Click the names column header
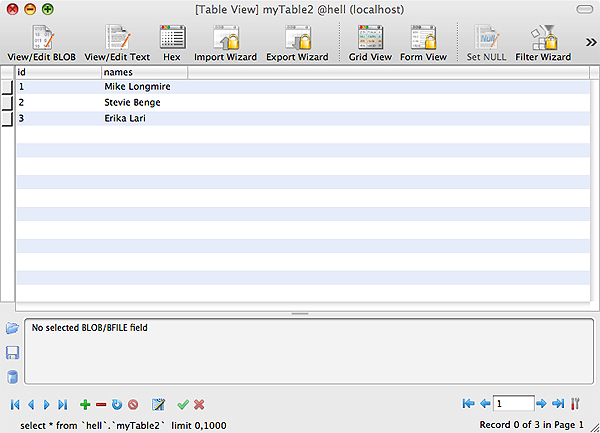 click(145, 72)
